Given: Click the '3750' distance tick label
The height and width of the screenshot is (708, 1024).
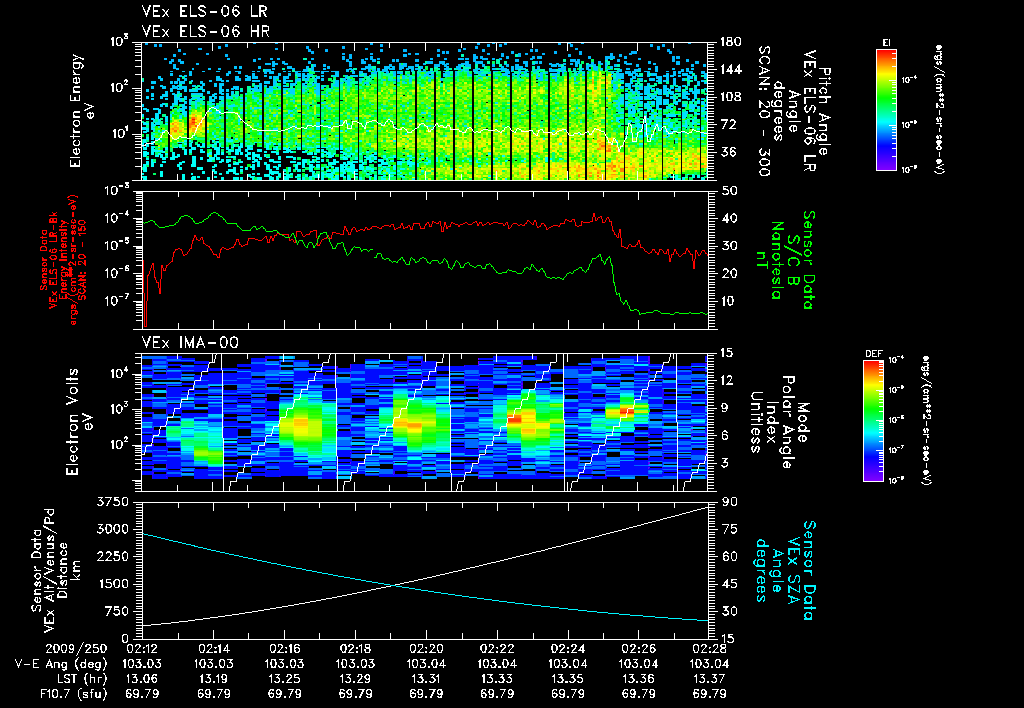Looking at the screenshot, I should 113,502.
